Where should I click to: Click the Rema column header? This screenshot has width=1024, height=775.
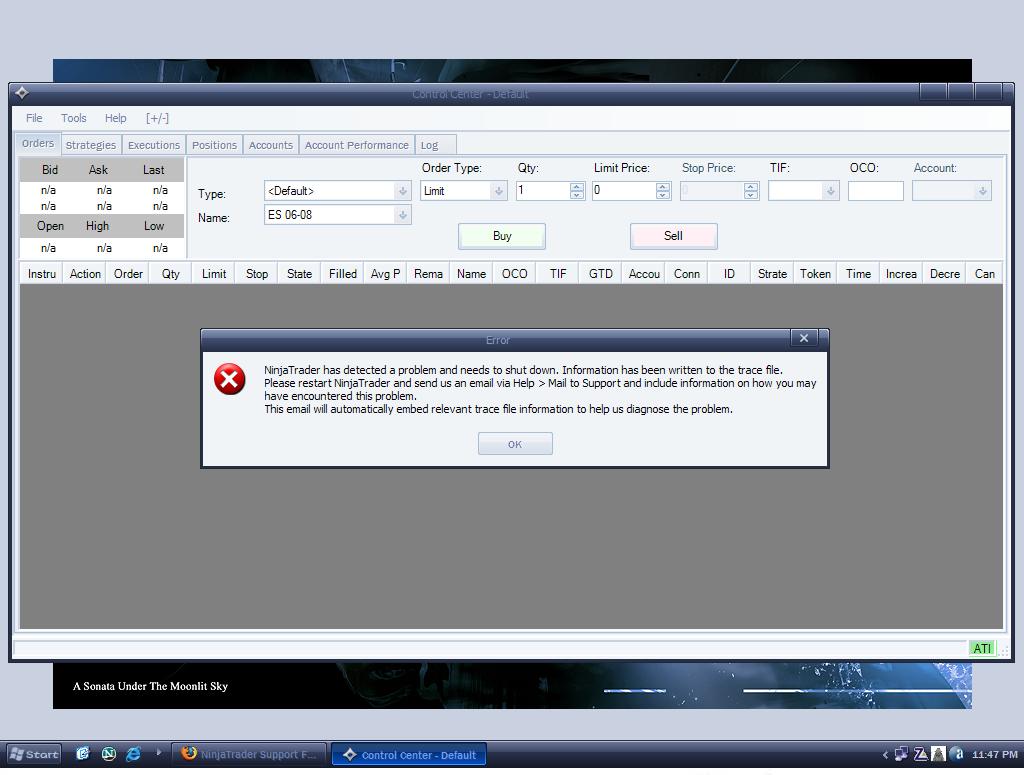point(428,274)
